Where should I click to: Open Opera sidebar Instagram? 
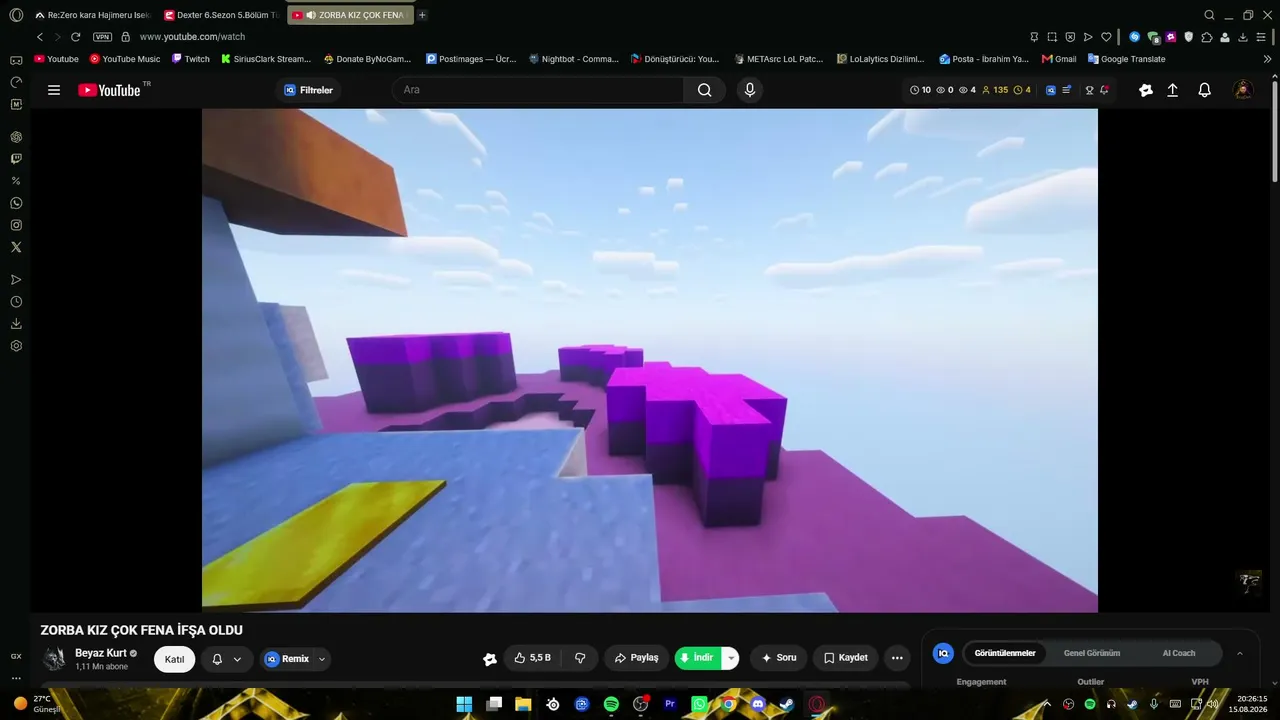(16, 225)
